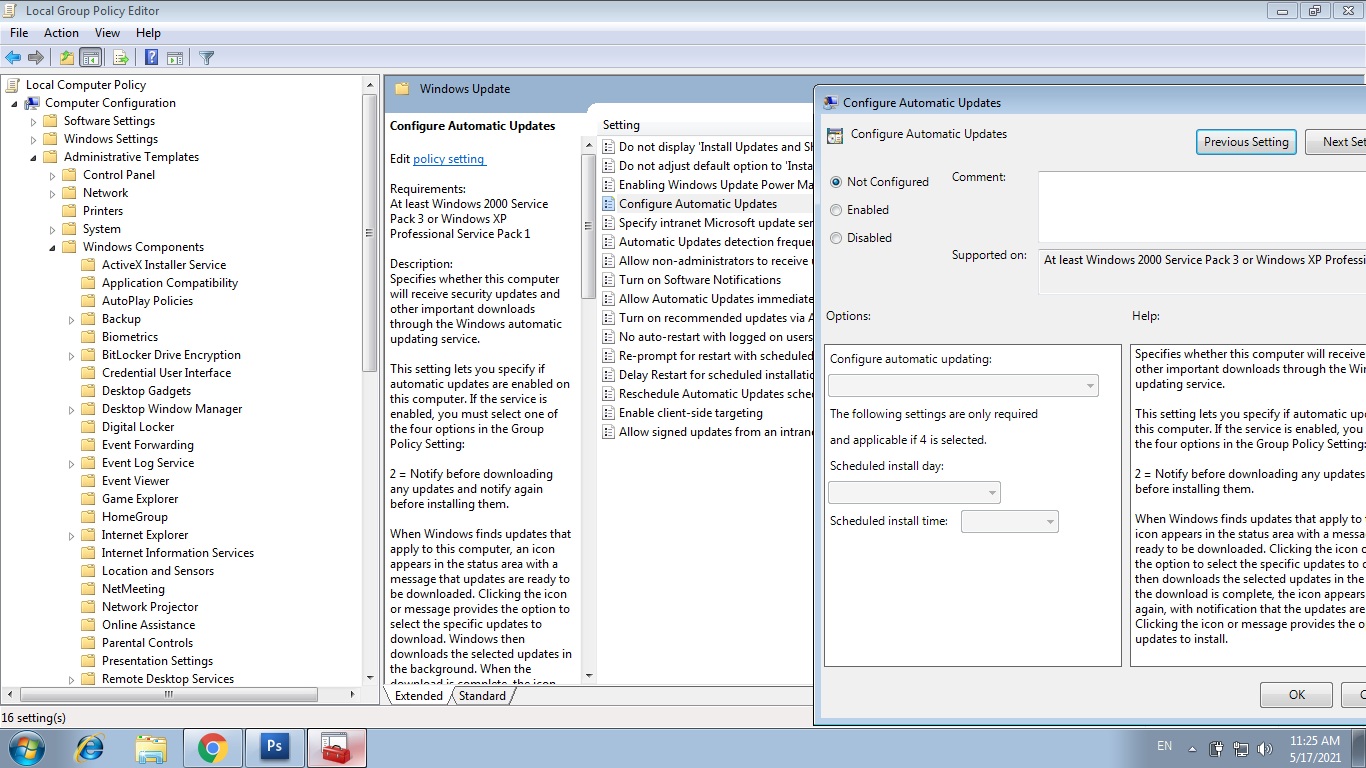Select the Disabled radio button
The image size is (1366, 768).
pyautogui.click(x=836, y=238)
